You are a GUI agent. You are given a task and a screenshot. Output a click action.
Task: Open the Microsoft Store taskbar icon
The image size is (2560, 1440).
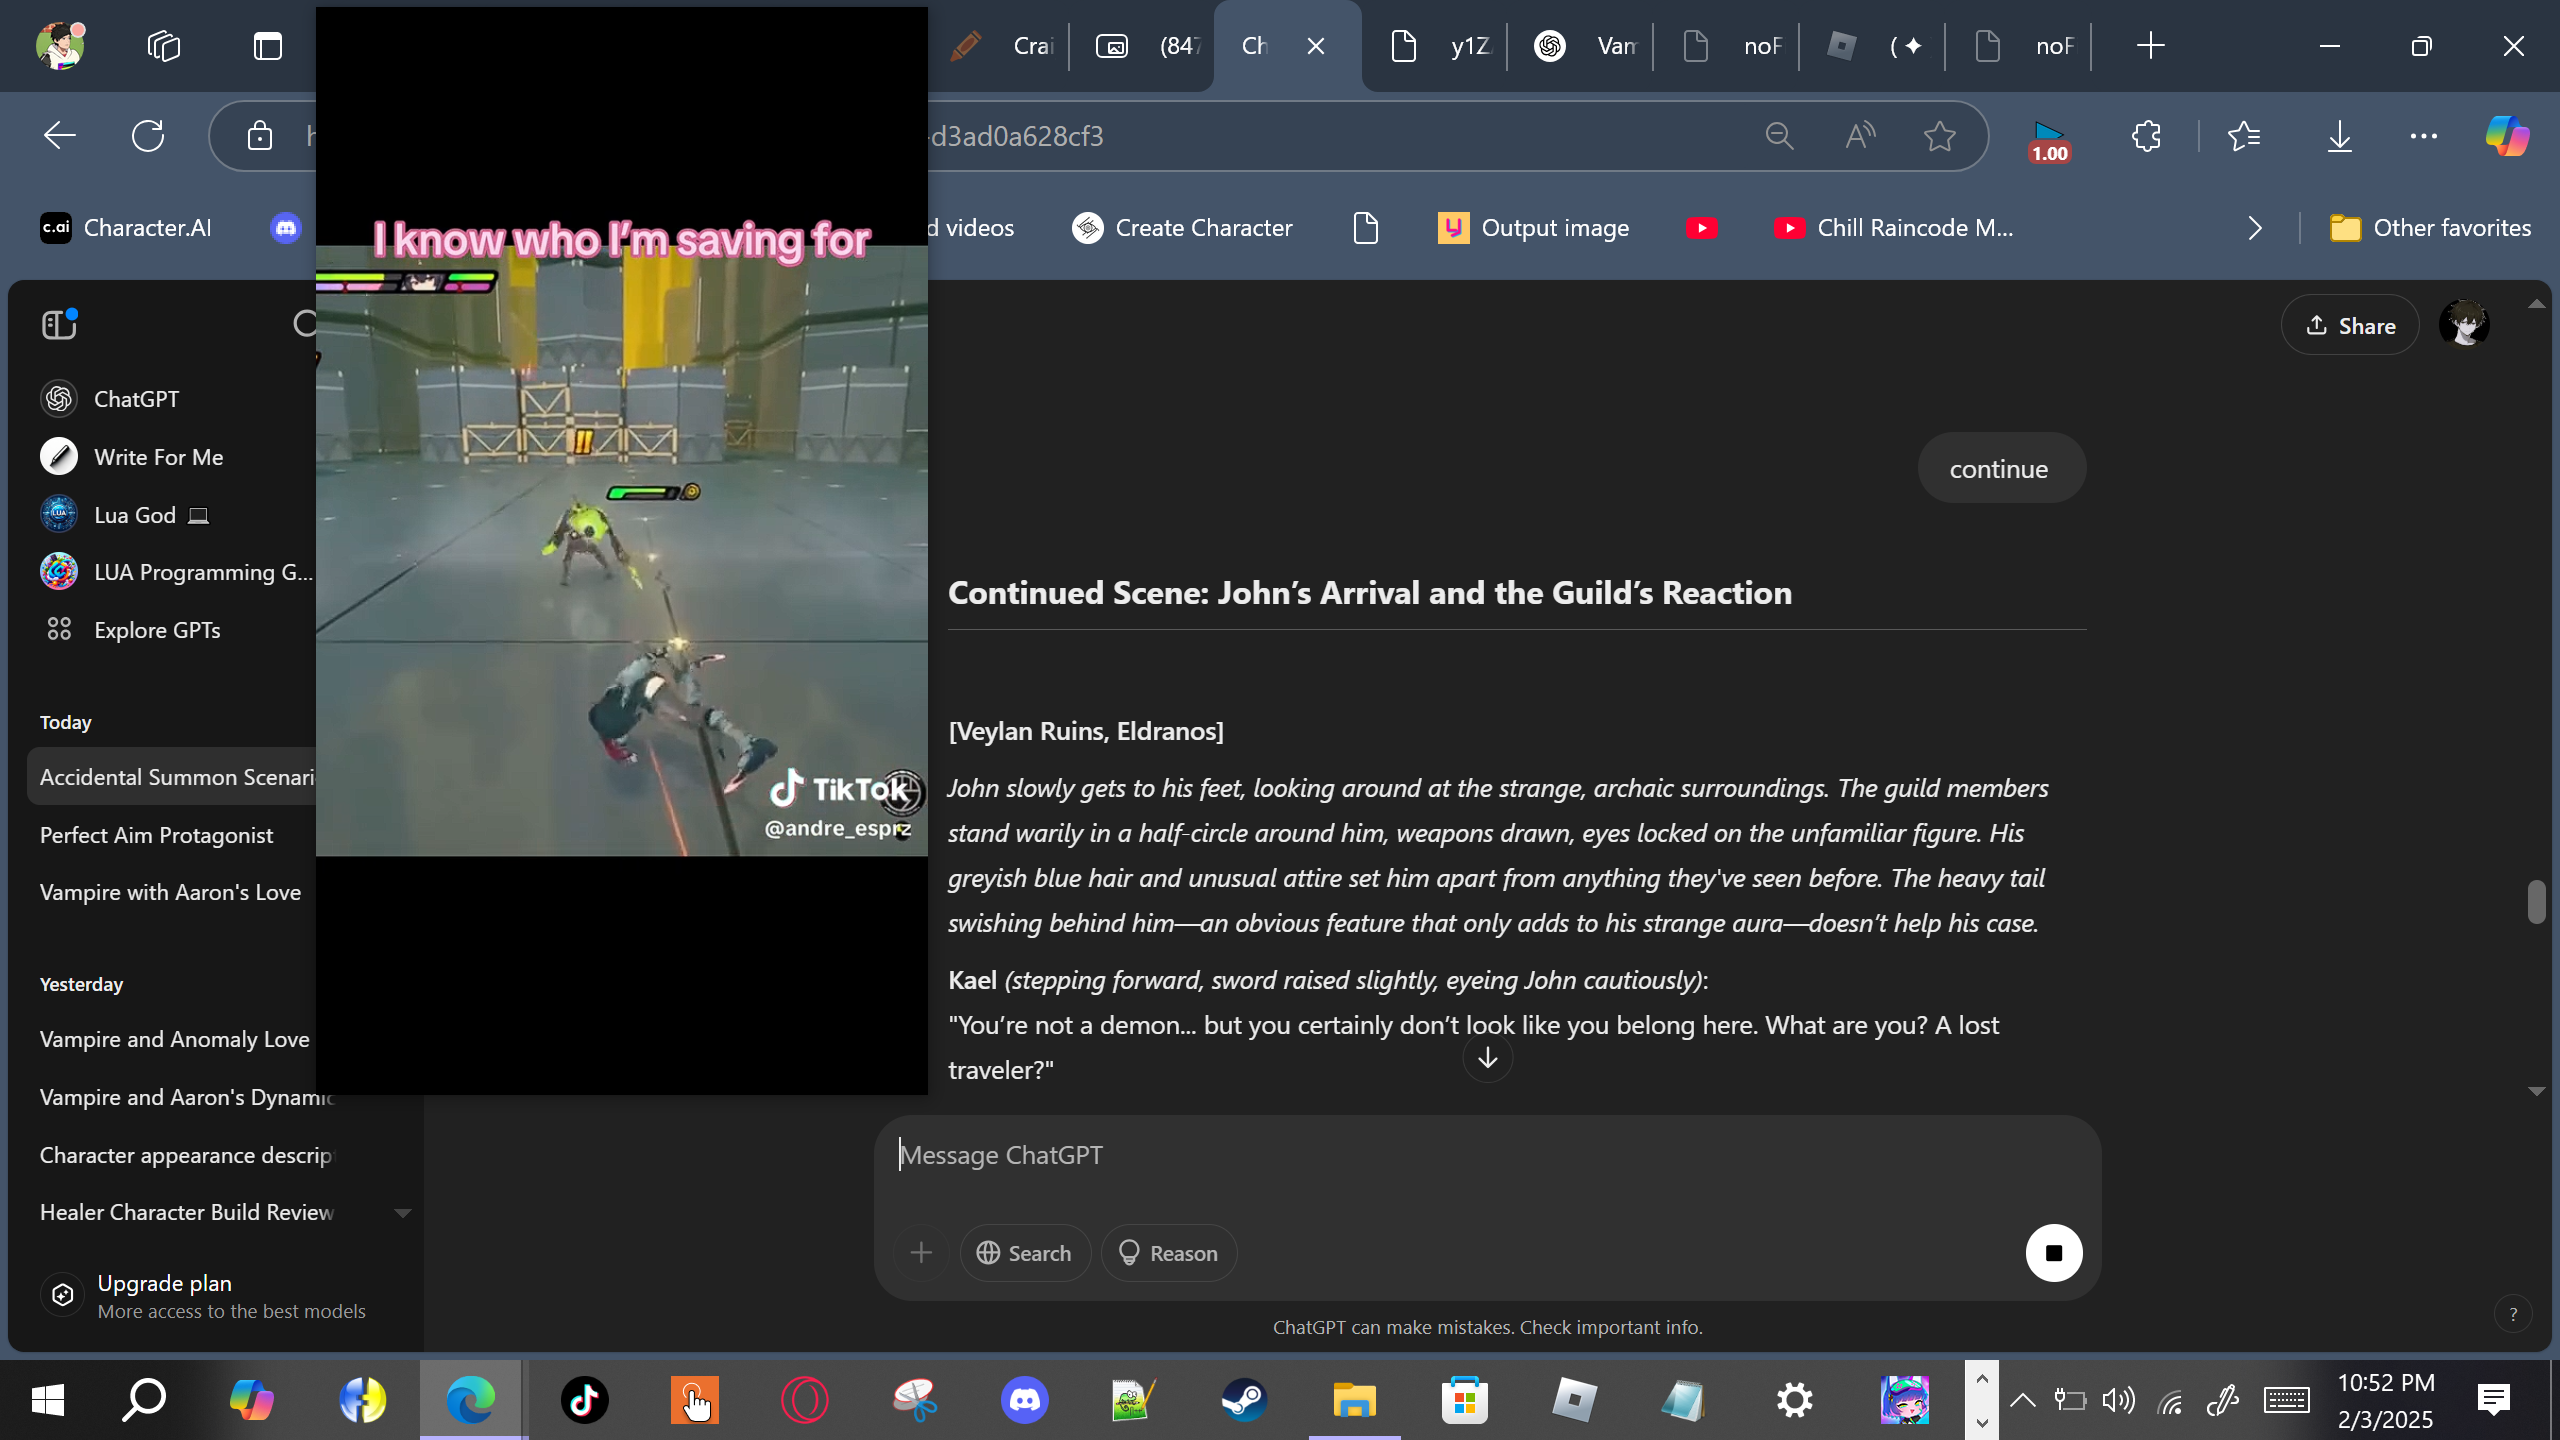(1465, 1400)
